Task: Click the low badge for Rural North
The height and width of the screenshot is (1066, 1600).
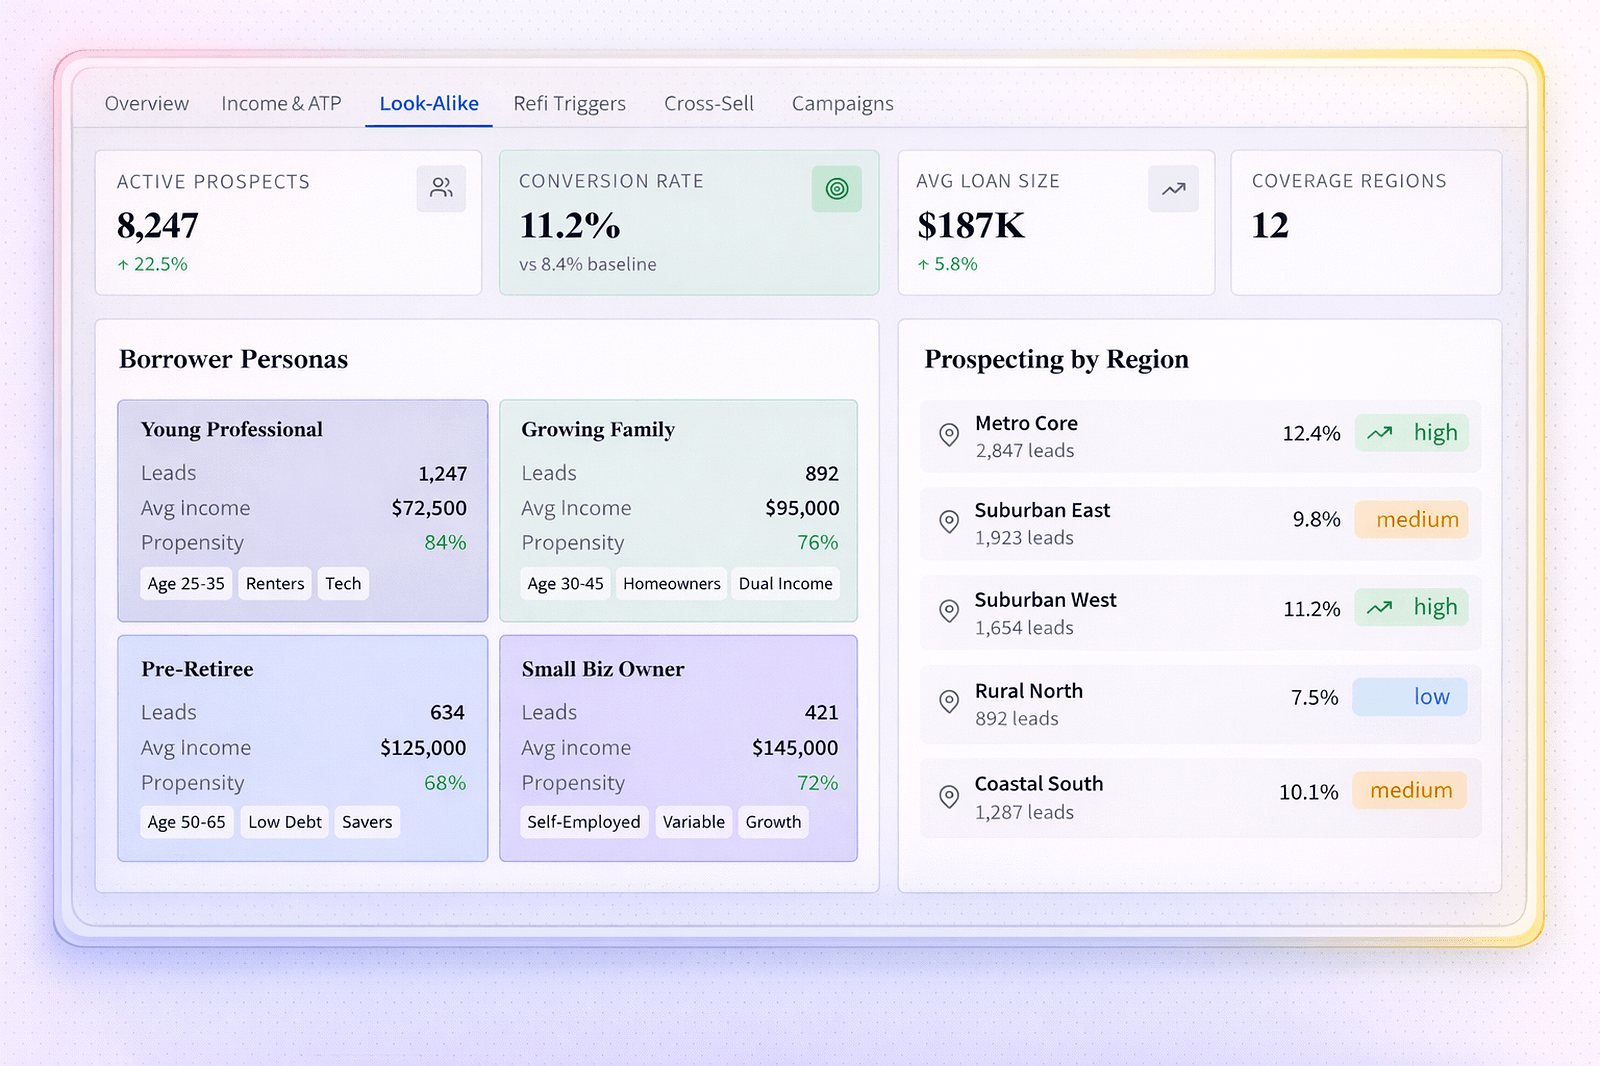Action: click(x=1409, y=697)
